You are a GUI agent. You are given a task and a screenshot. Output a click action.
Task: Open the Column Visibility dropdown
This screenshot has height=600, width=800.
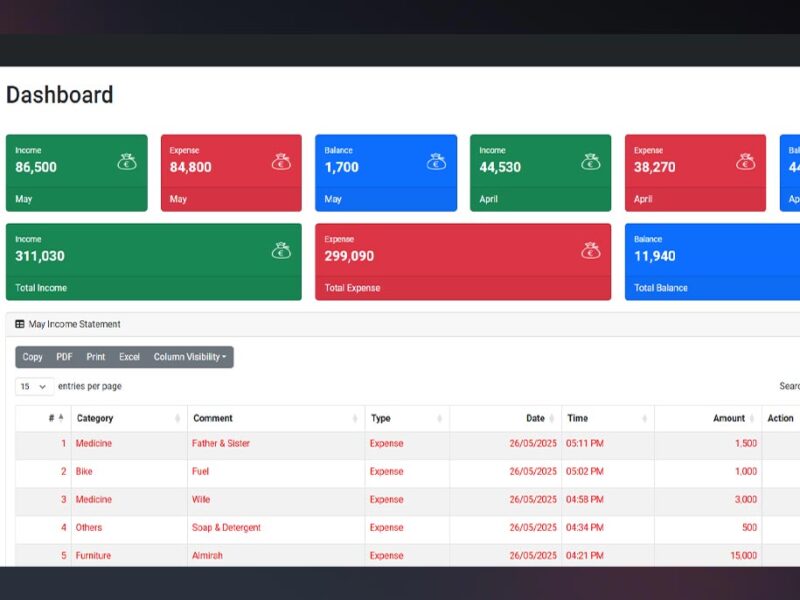(189, 357)
